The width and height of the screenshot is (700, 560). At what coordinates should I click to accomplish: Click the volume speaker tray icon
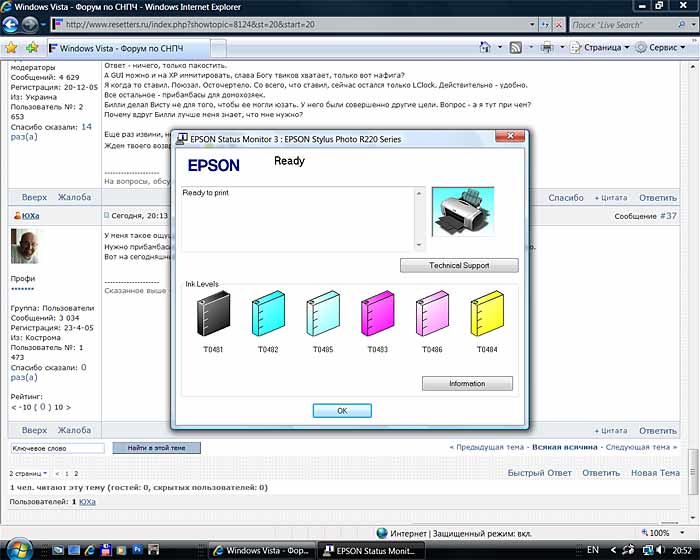pyautogui.click(x=661, y=550)
